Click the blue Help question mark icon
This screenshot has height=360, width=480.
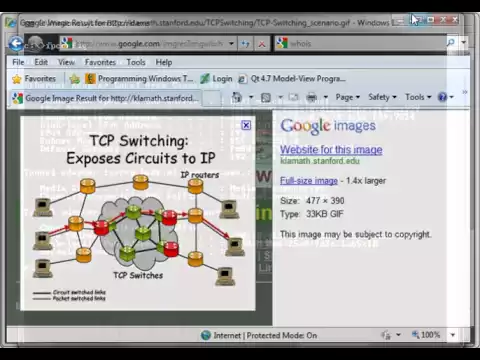point(442,97)
